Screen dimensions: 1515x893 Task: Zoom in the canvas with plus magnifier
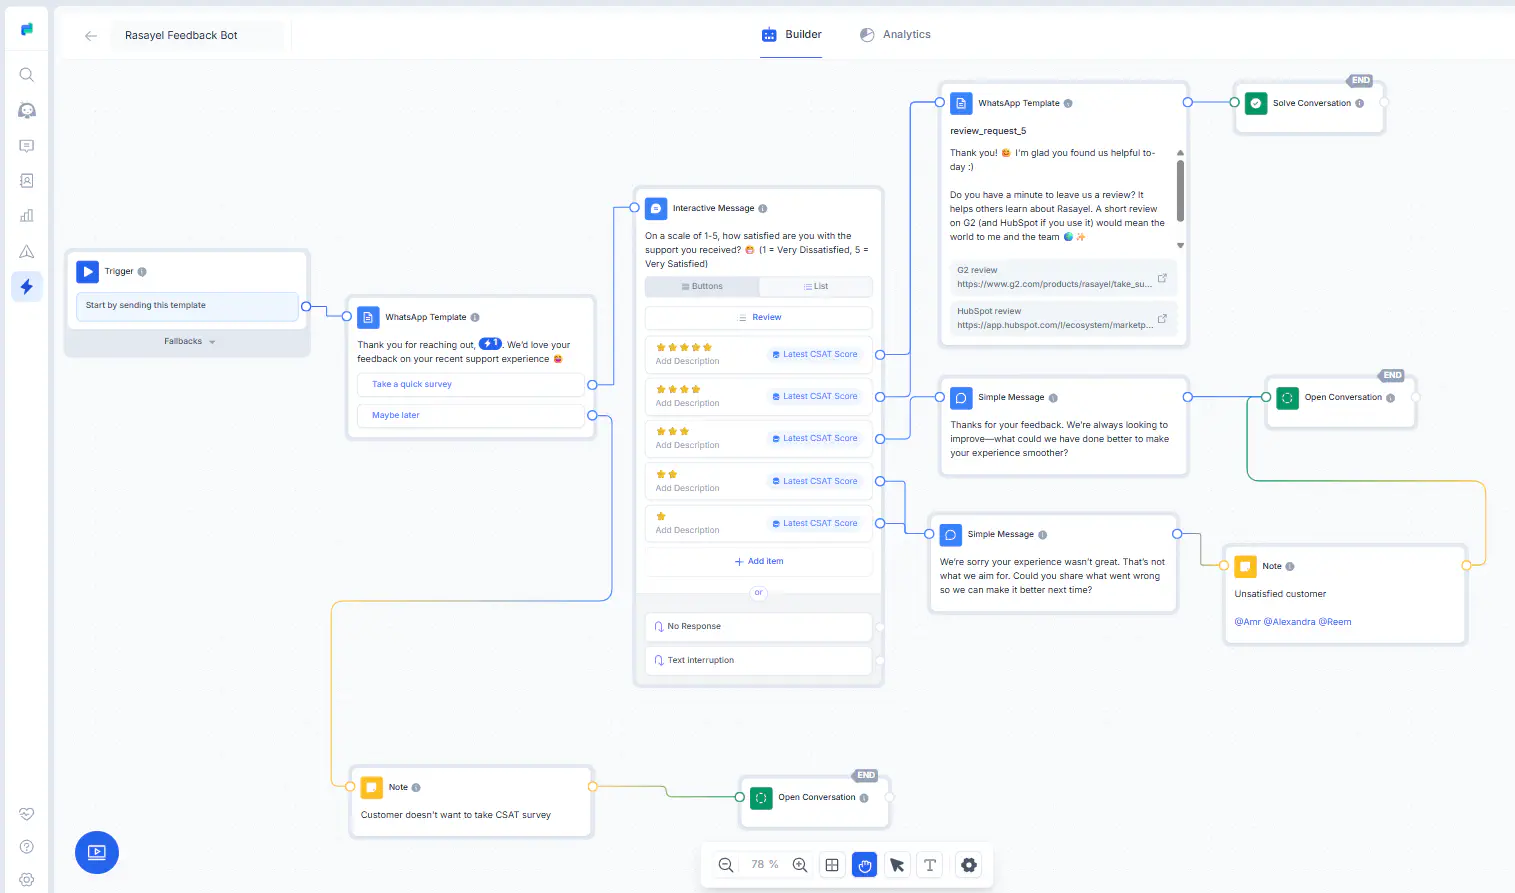[800, 865]
